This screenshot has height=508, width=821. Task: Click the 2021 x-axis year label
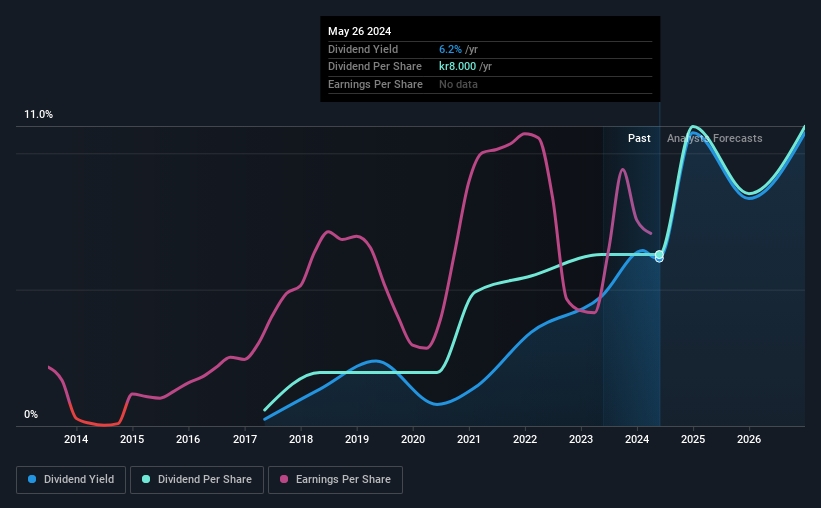click(x=469, y=439)
